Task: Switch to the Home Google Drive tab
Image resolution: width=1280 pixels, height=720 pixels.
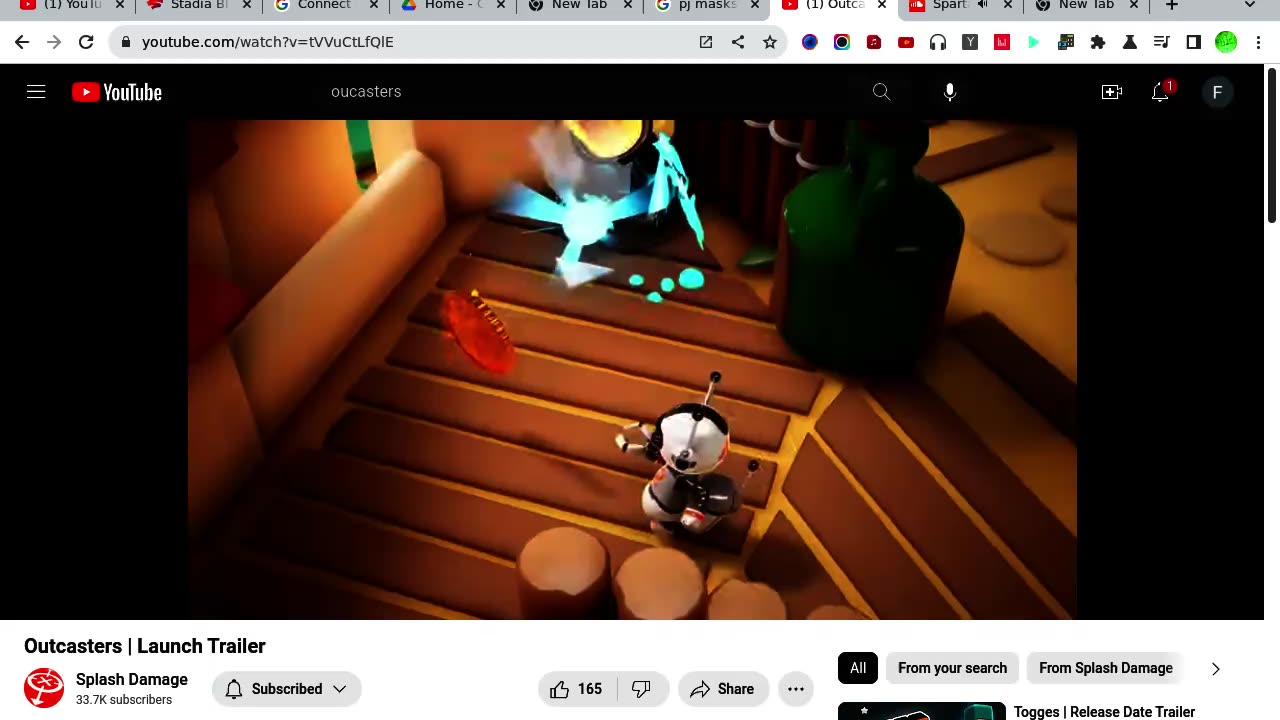Action: 453,5
